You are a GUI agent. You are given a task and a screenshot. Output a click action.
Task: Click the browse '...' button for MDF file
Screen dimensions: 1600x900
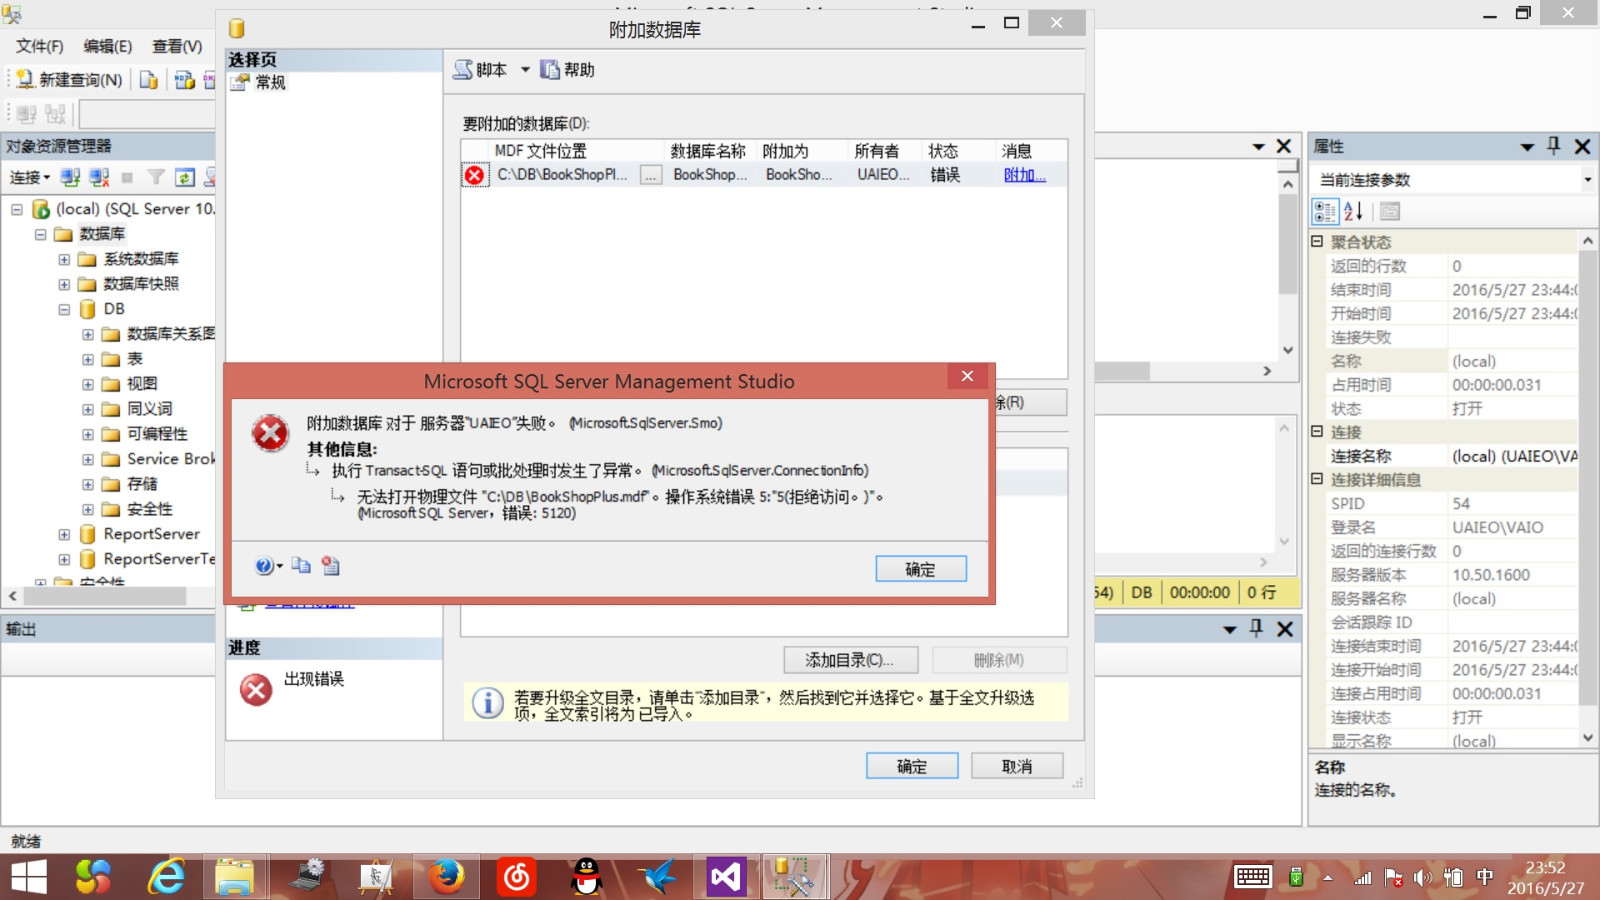[x=651, y=175]
